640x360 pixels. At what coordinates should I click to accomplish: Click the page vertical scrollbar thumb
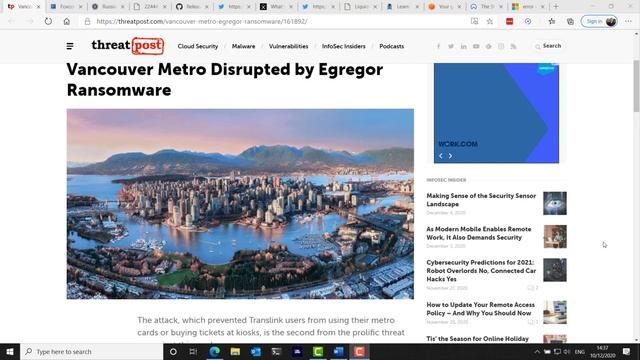(636, 86)
